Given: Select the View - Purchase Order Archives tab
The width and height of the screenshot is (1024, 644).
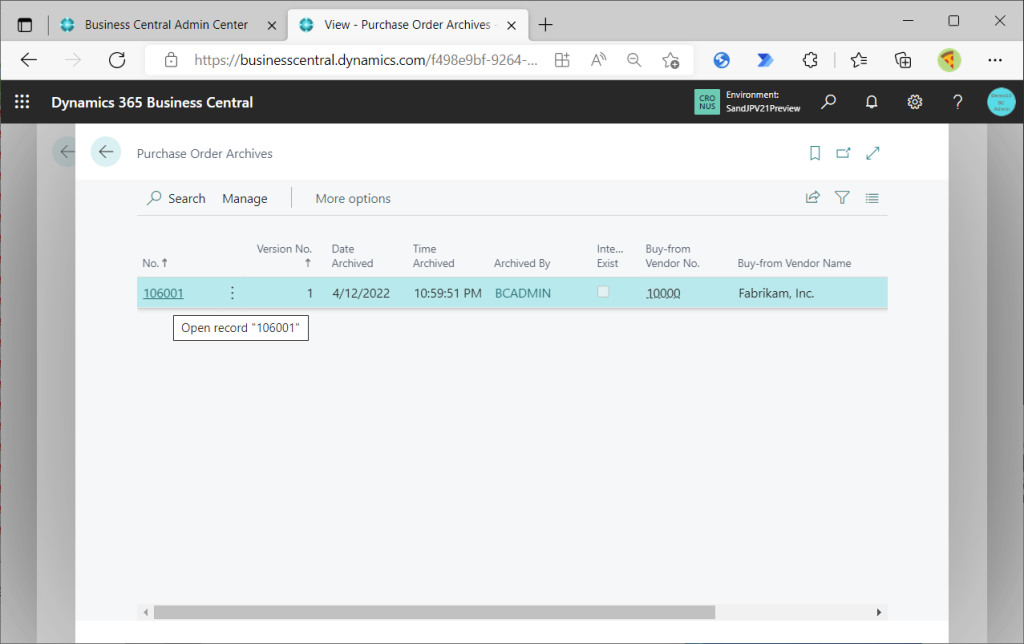Looking at the screenshot, I should (x=408, y=25).
